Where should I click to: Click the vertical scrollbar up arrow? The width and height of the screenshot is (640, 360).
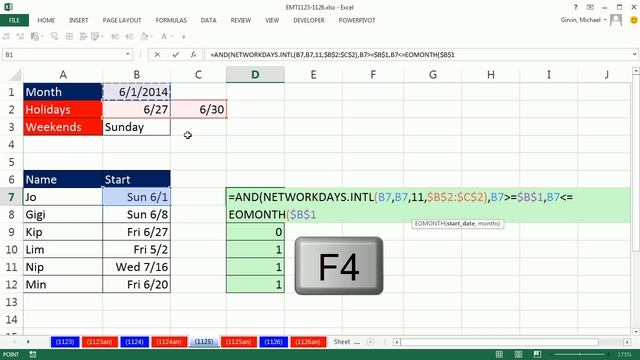[x=636, y=71]
